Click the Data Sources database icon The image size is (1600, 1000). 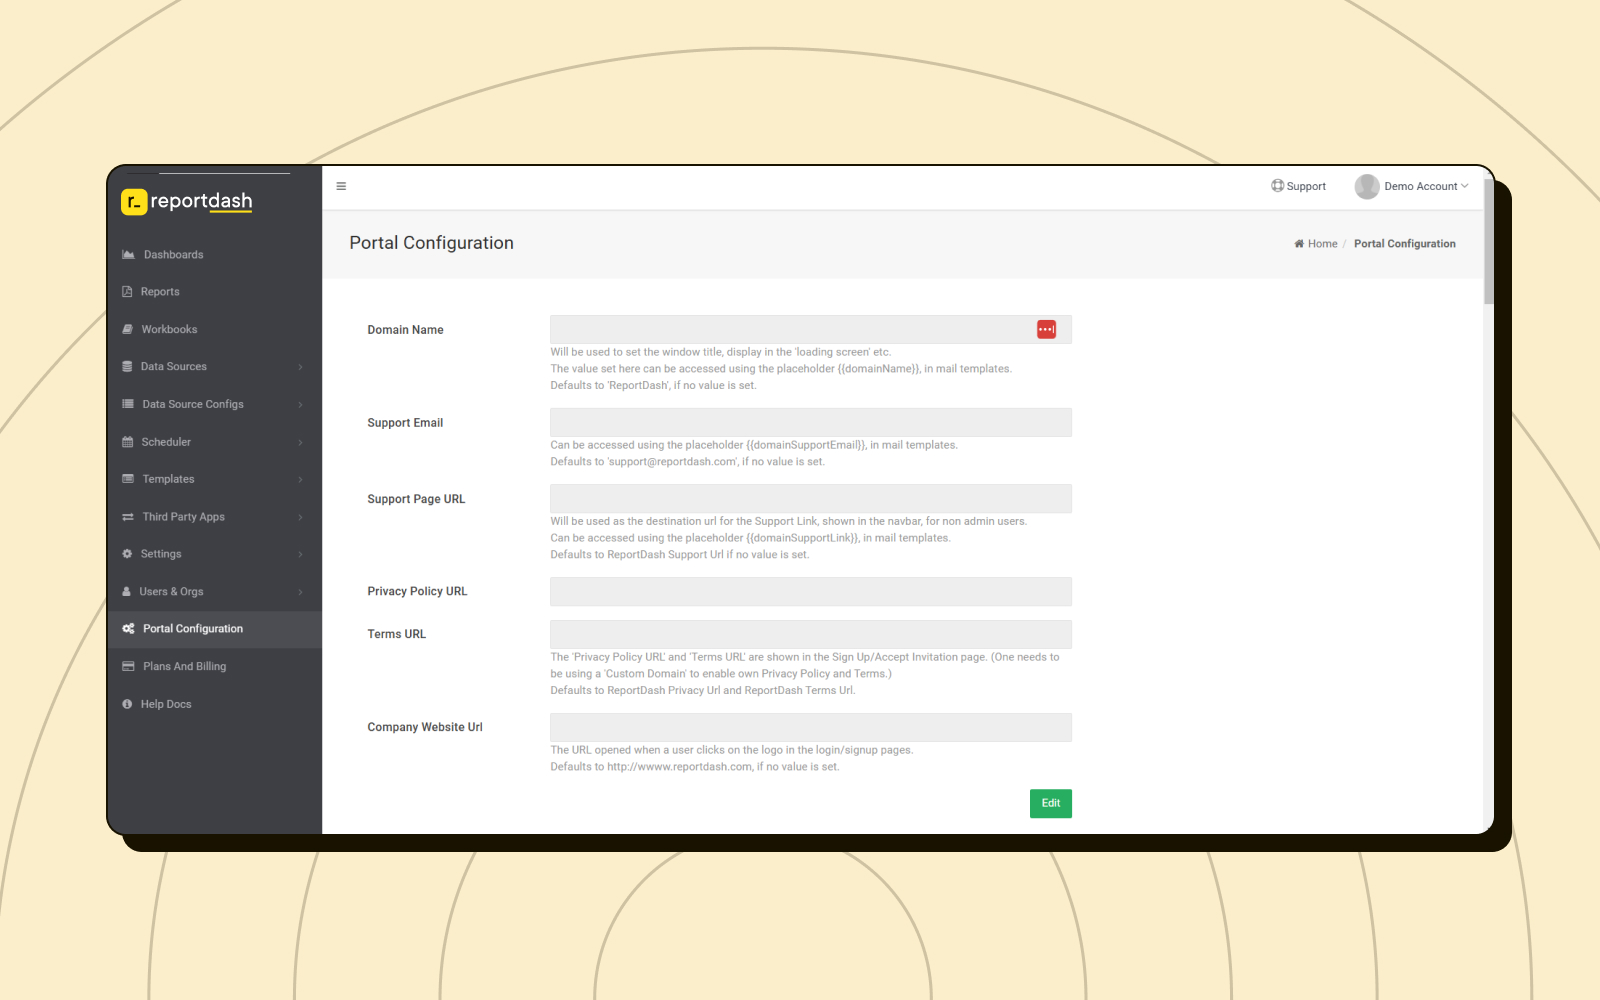coord(127,367)
